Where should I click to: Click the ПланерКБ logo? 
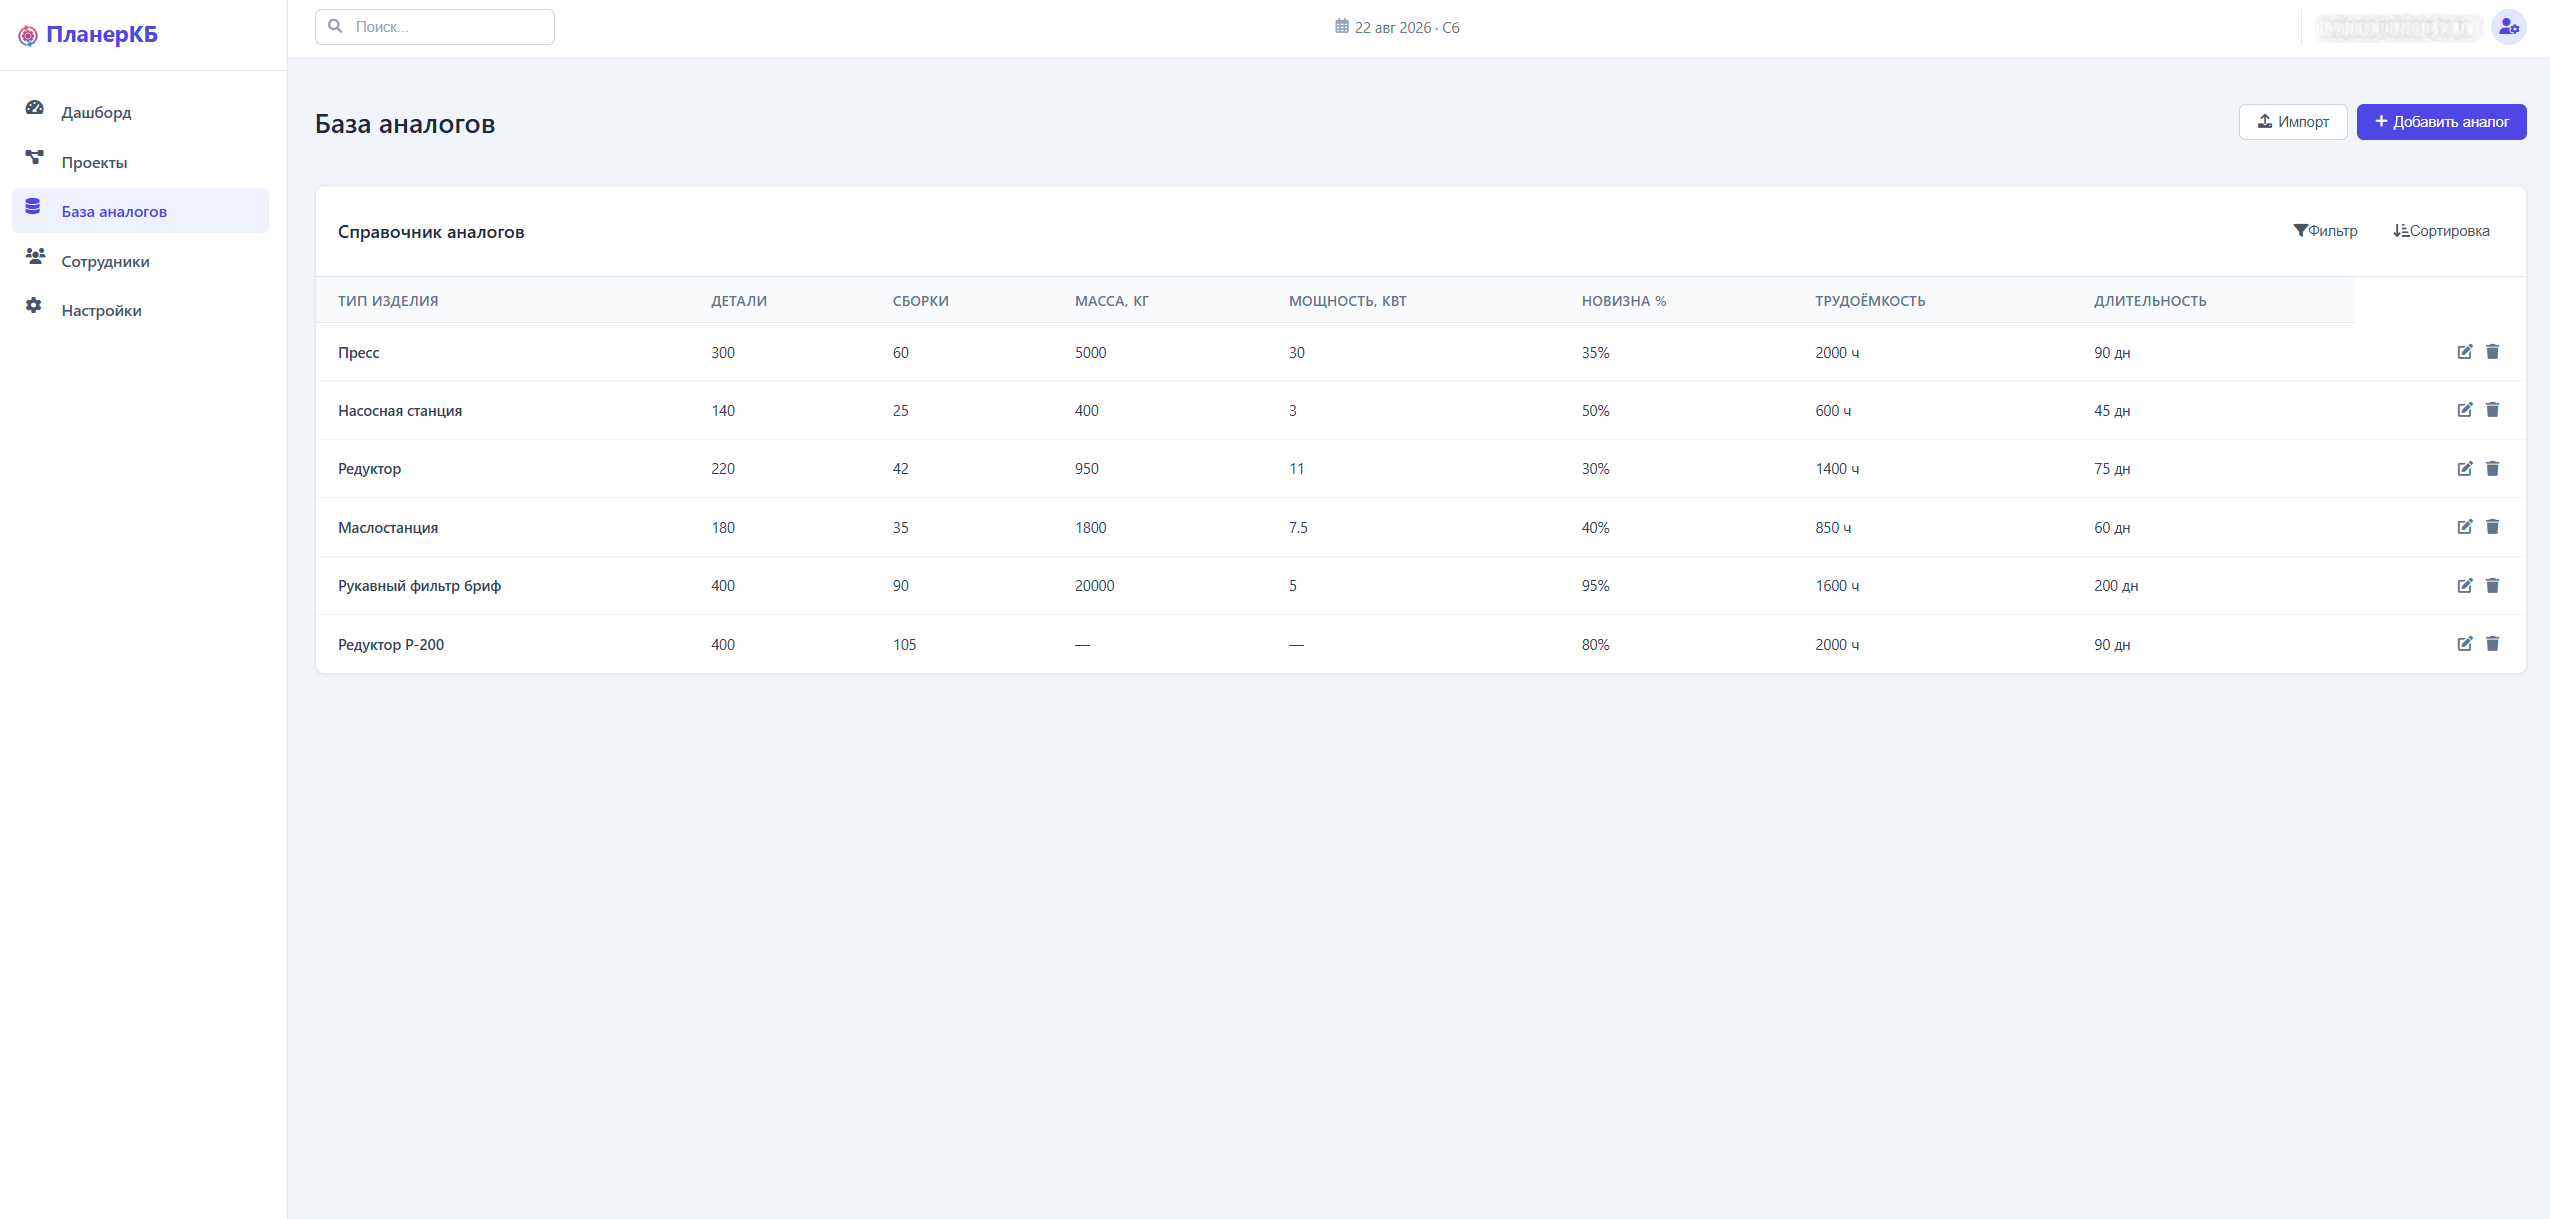88,35
